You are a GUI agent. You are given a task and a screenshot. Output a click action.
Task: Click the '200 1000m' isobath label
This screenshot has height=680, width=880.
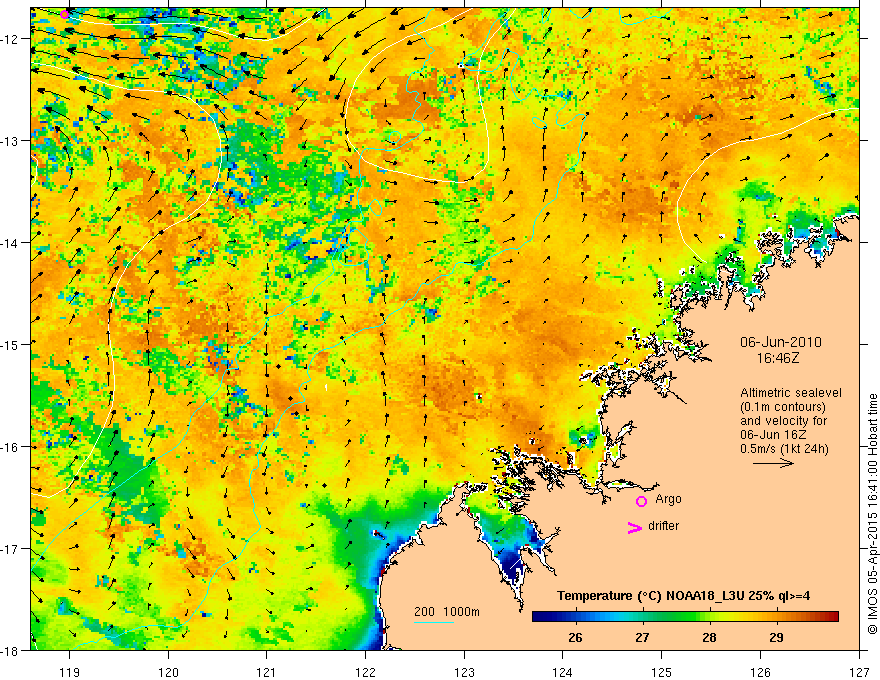click(x=447, y=612)
